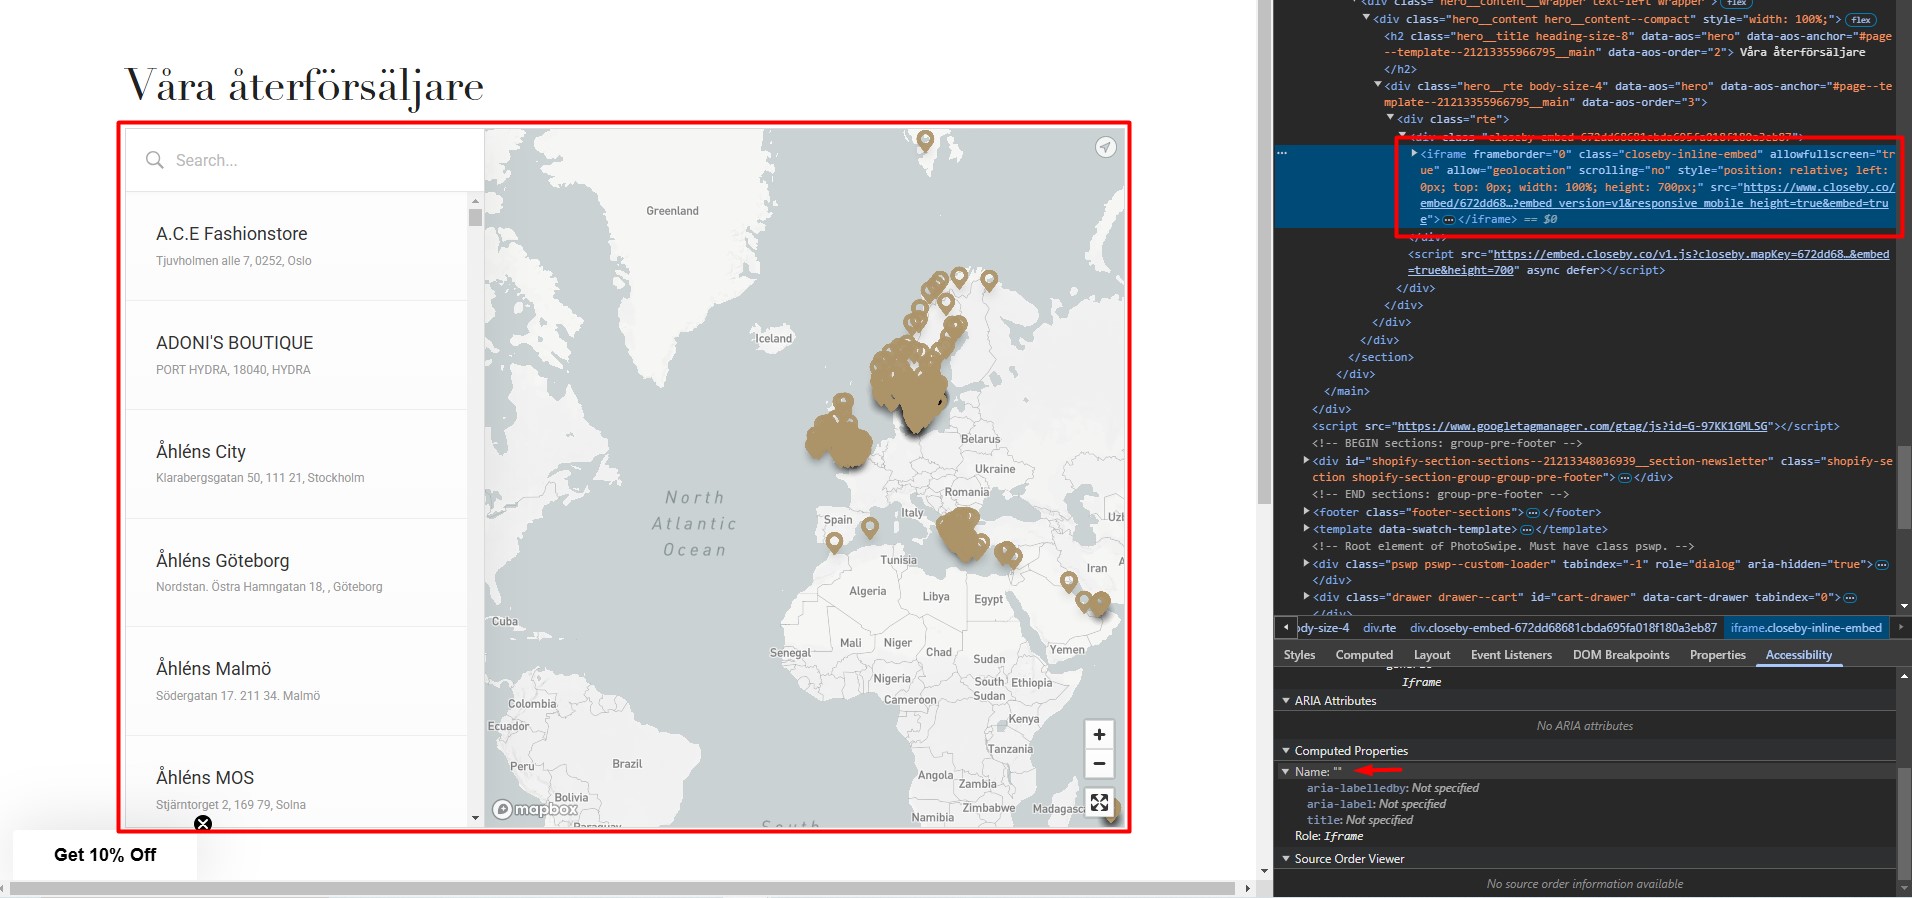
Task: Click the ellipsis badge after the cart-drawer div
Action: pyautogui.click(x=1850, y=597)
